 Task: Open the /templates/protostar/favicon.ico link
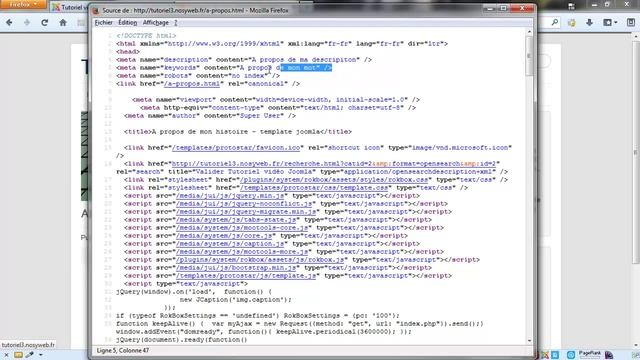236,147
